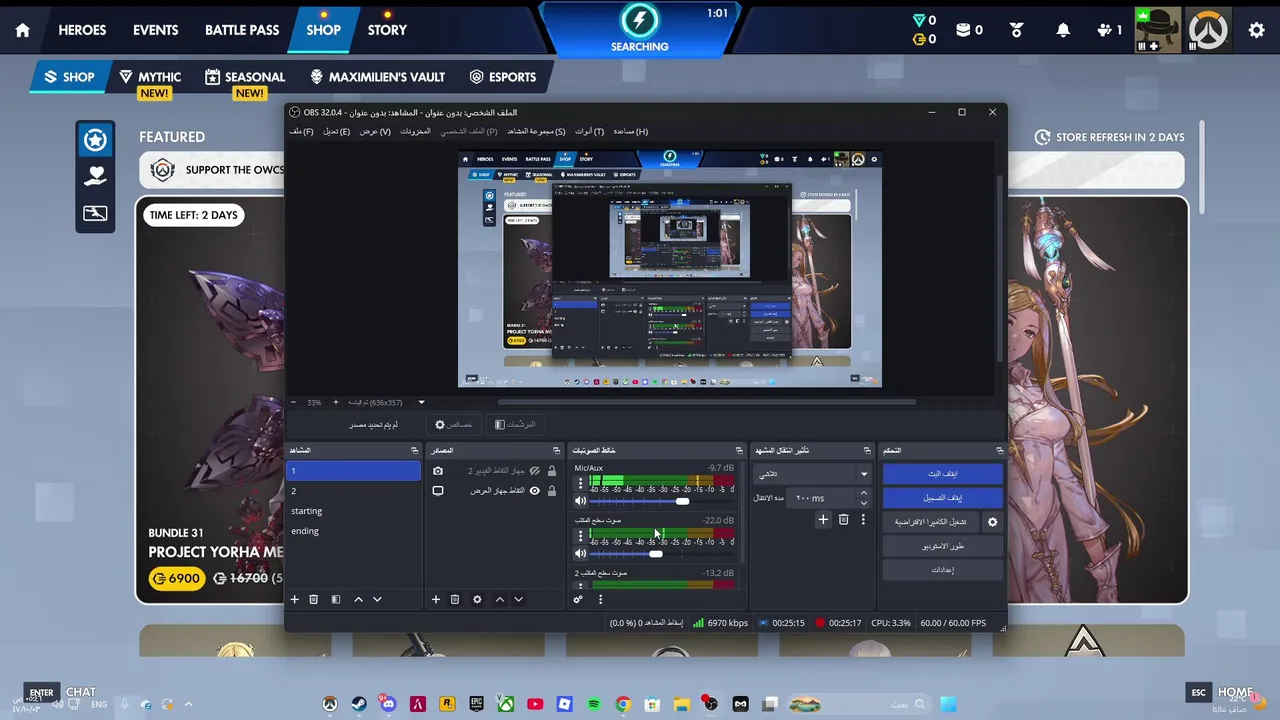1280x720 pixels.
Task: Open transition properties three-dot menu
Action: [863, 519]
